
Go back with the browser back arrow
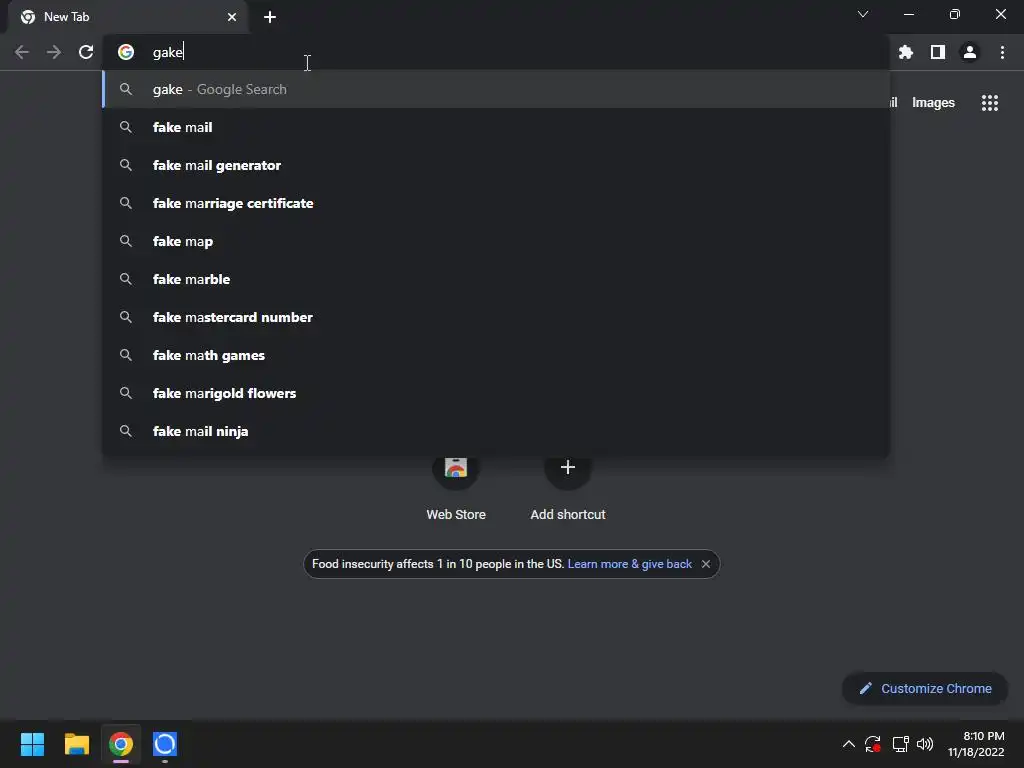tap(22, 52)
